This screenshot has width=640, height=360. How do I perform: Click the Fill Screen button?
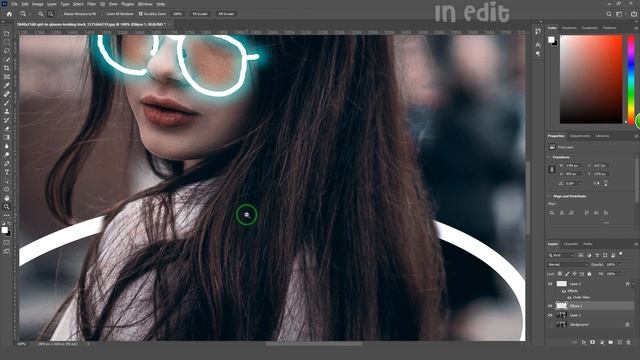tap(226, 14)
